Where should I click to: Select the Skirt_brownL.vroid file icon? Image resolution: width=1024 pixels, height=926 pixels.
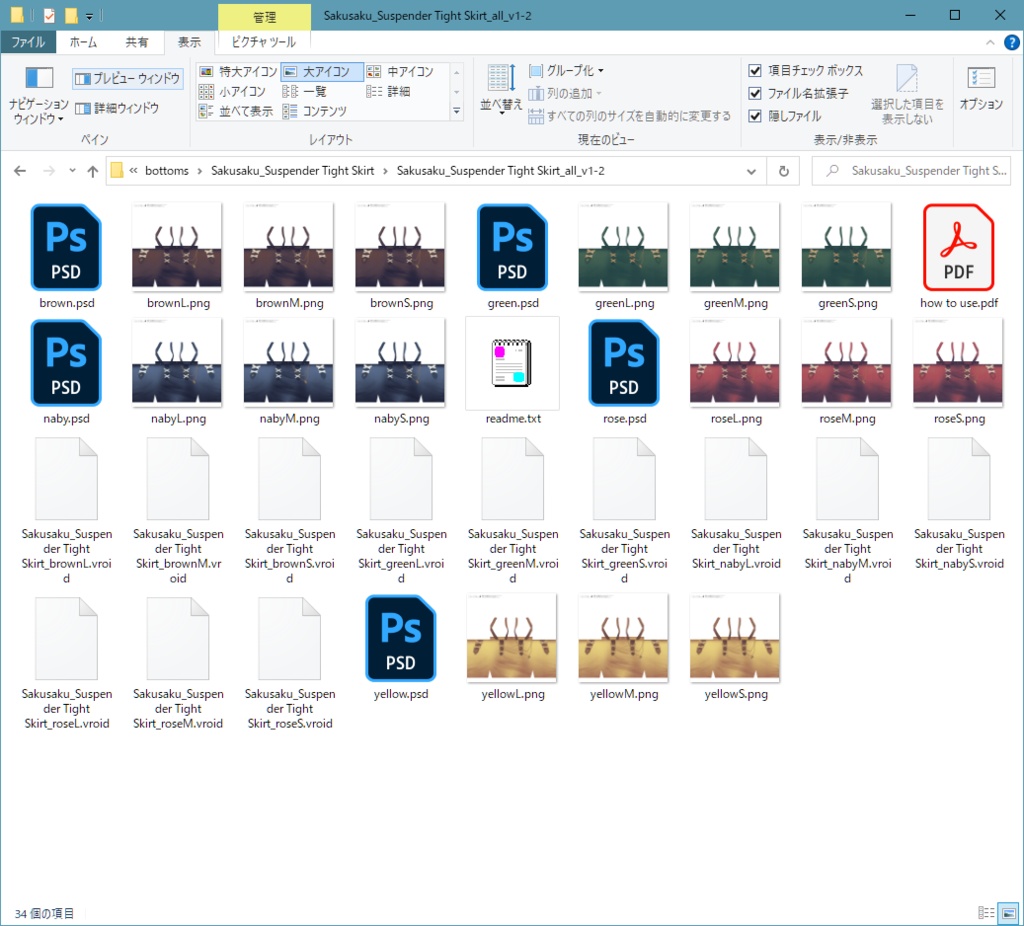(66, 479)
